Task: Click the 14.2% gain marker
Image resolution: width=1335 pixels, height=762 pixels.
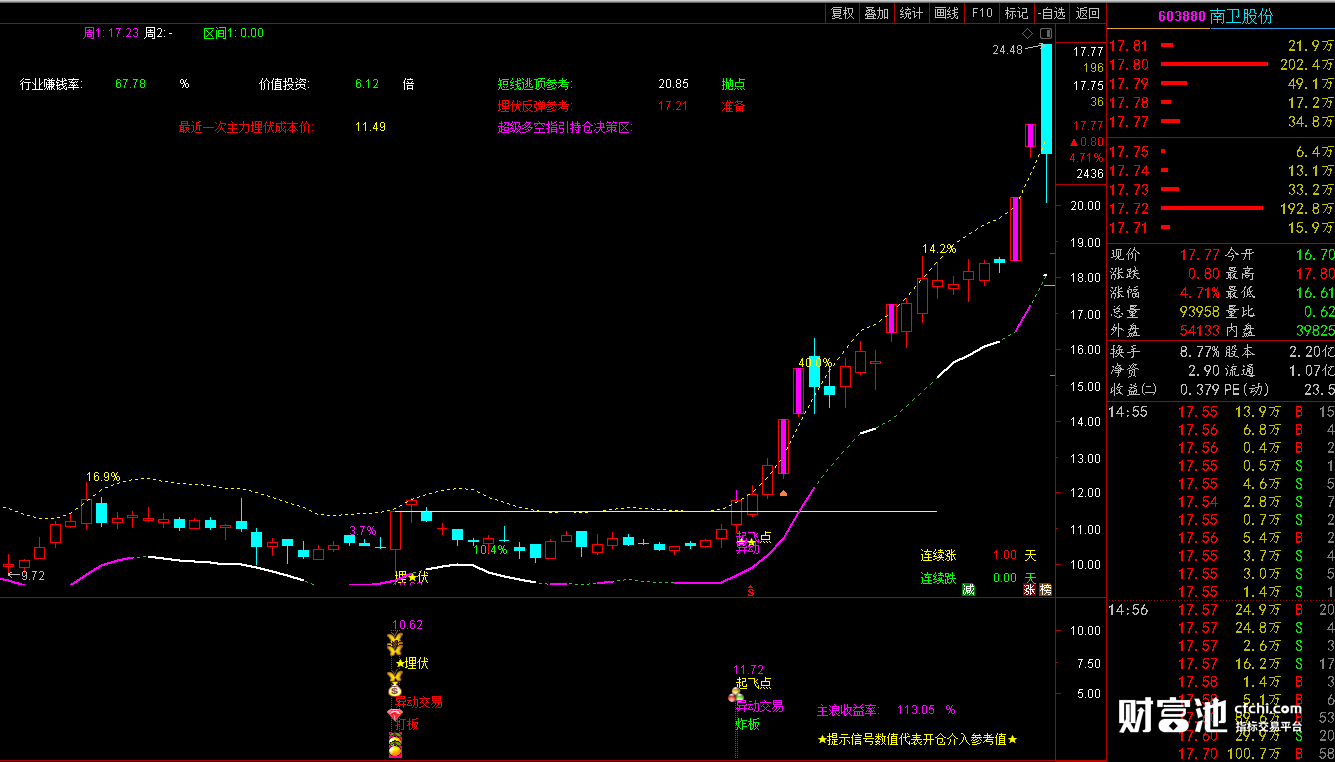Action: [939, 248]
